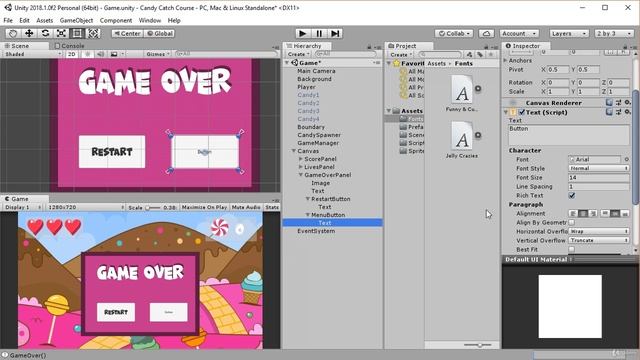The height and width of the screenshot is (360, 640).
Task: Open the Font Style dropdown
Action: [599, 168]
